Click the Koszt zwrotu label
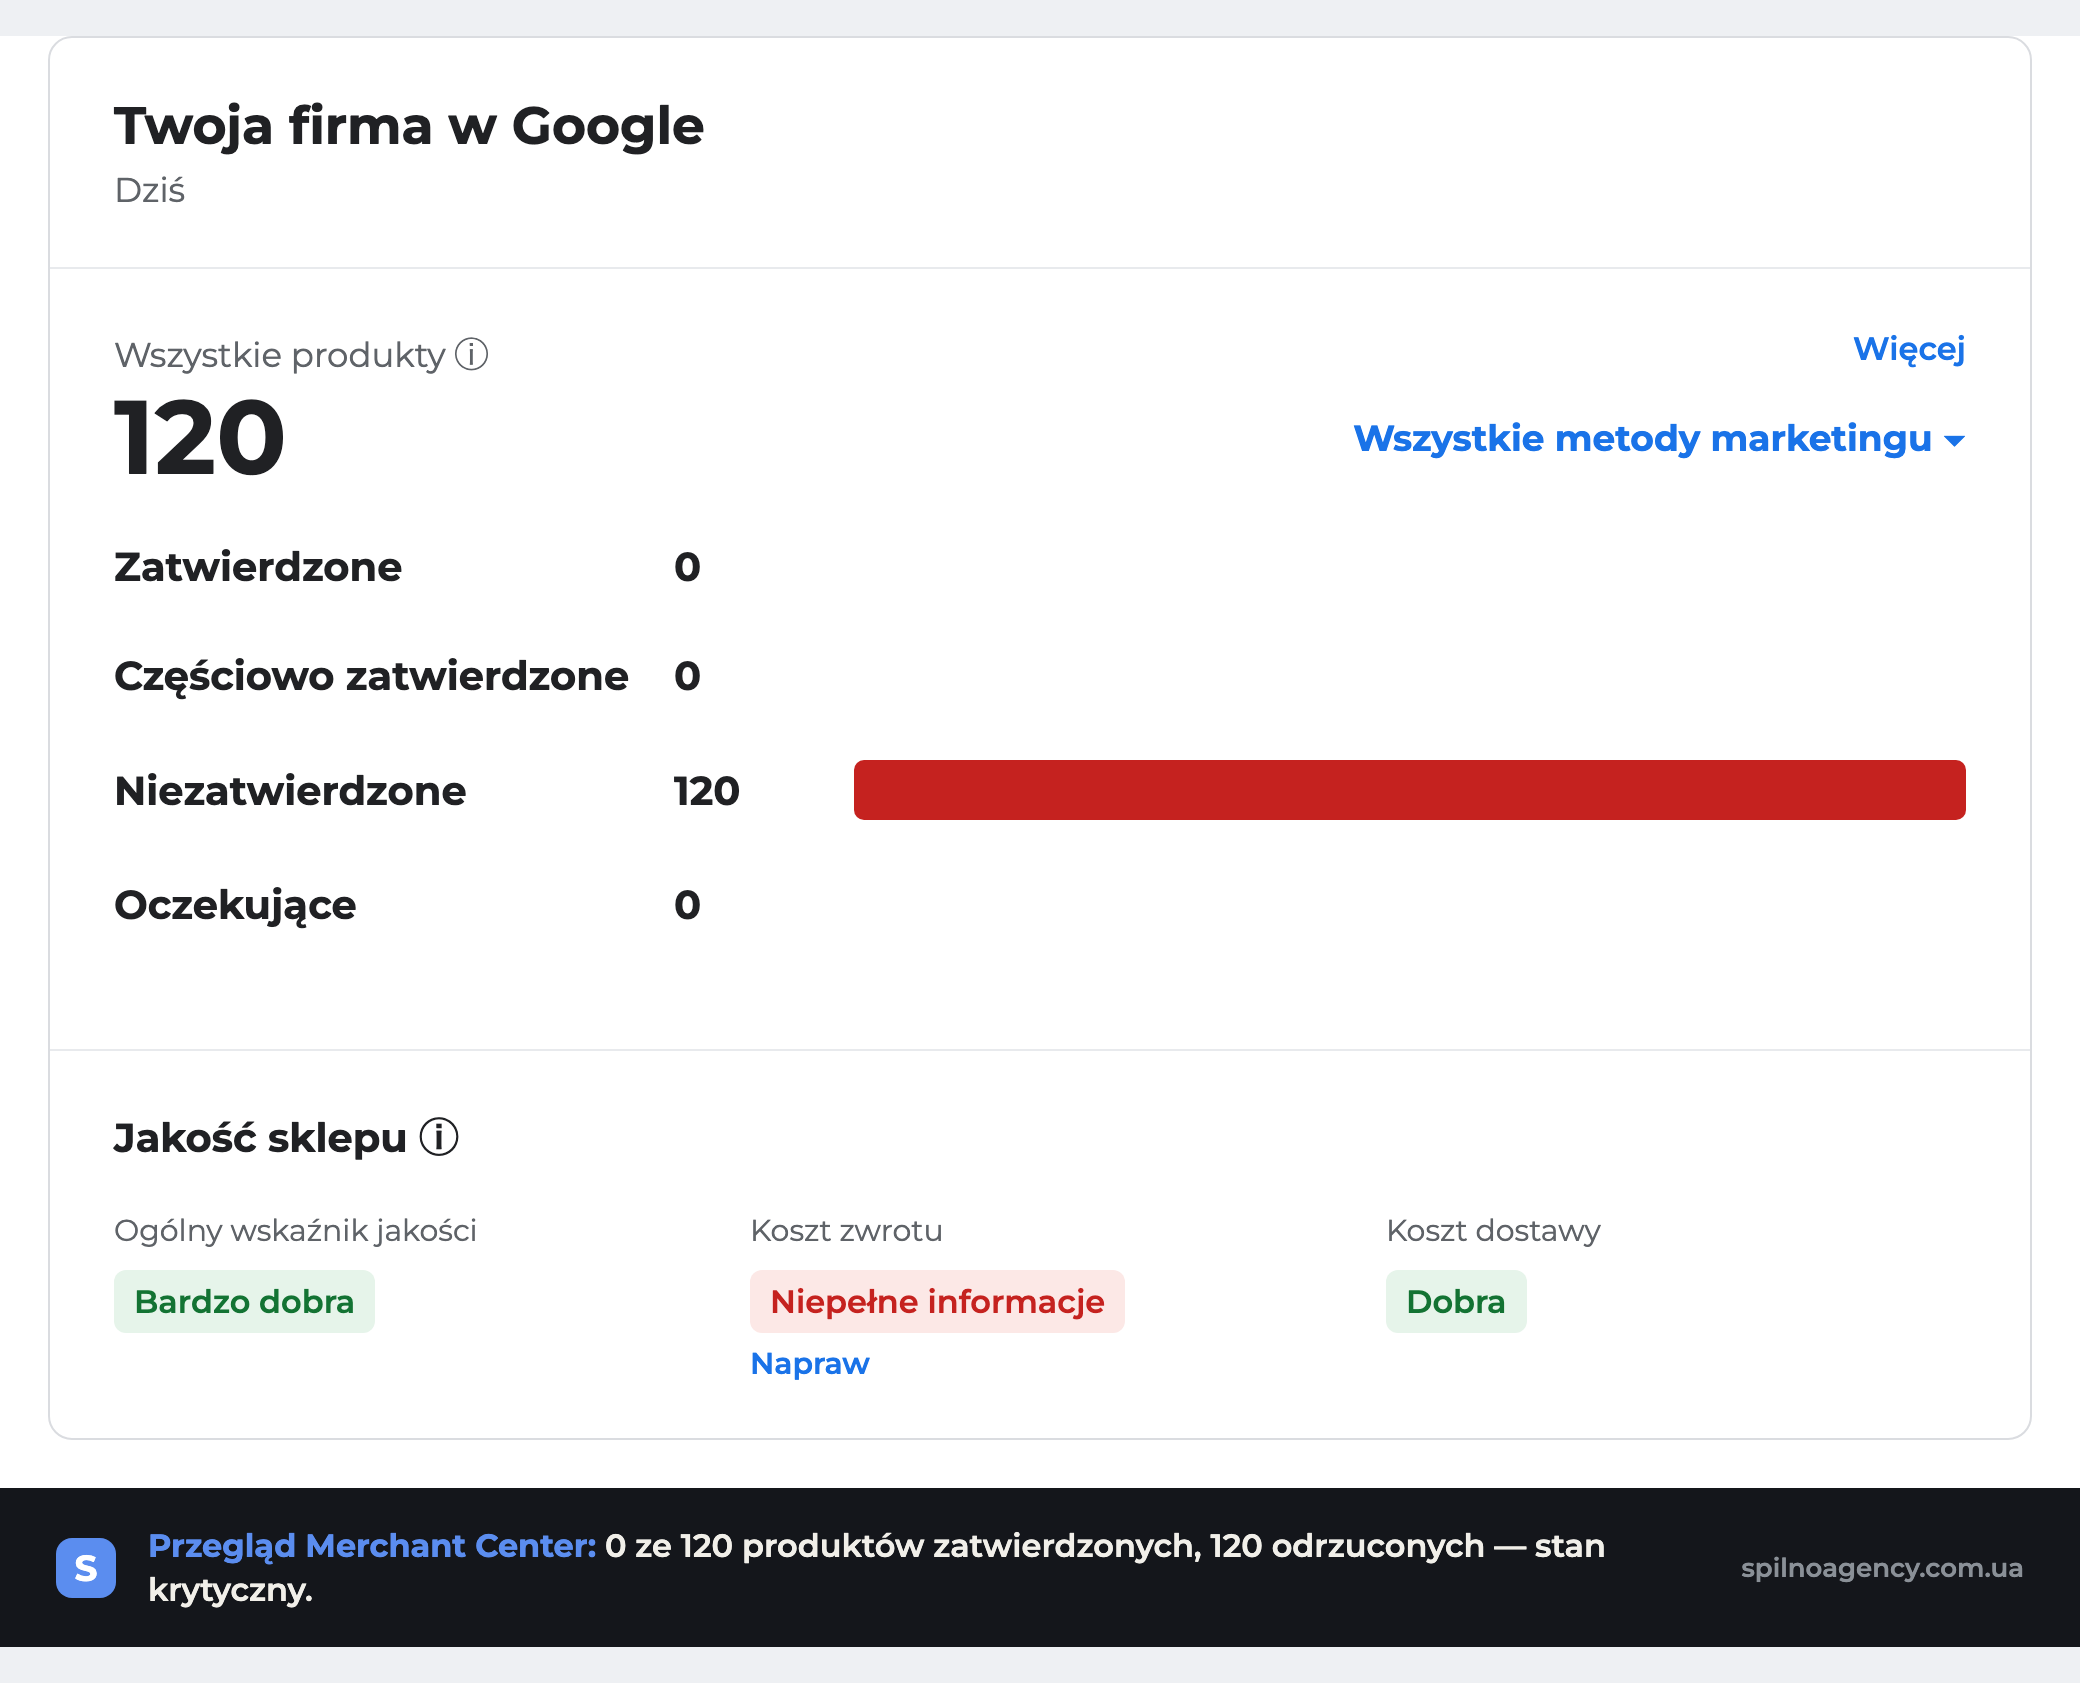Image resolution: width=2080 pixels, height=1683 pixels. click(x=846, y=1230)
